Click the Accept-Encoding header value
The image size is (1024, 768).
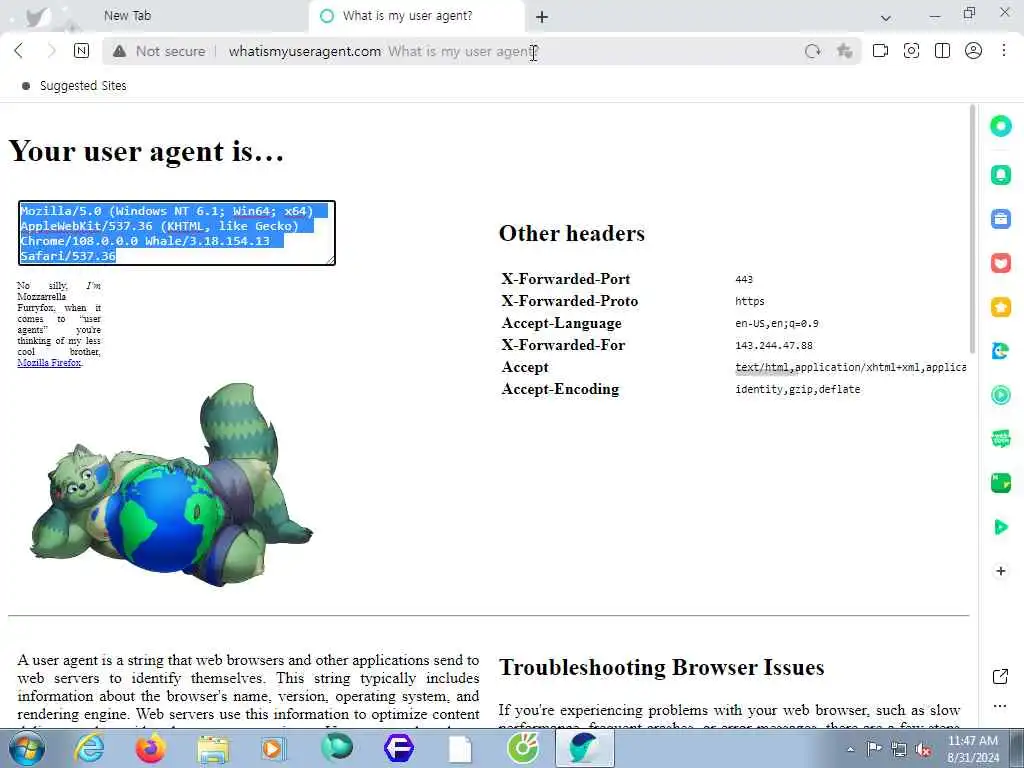coord(797,389)
